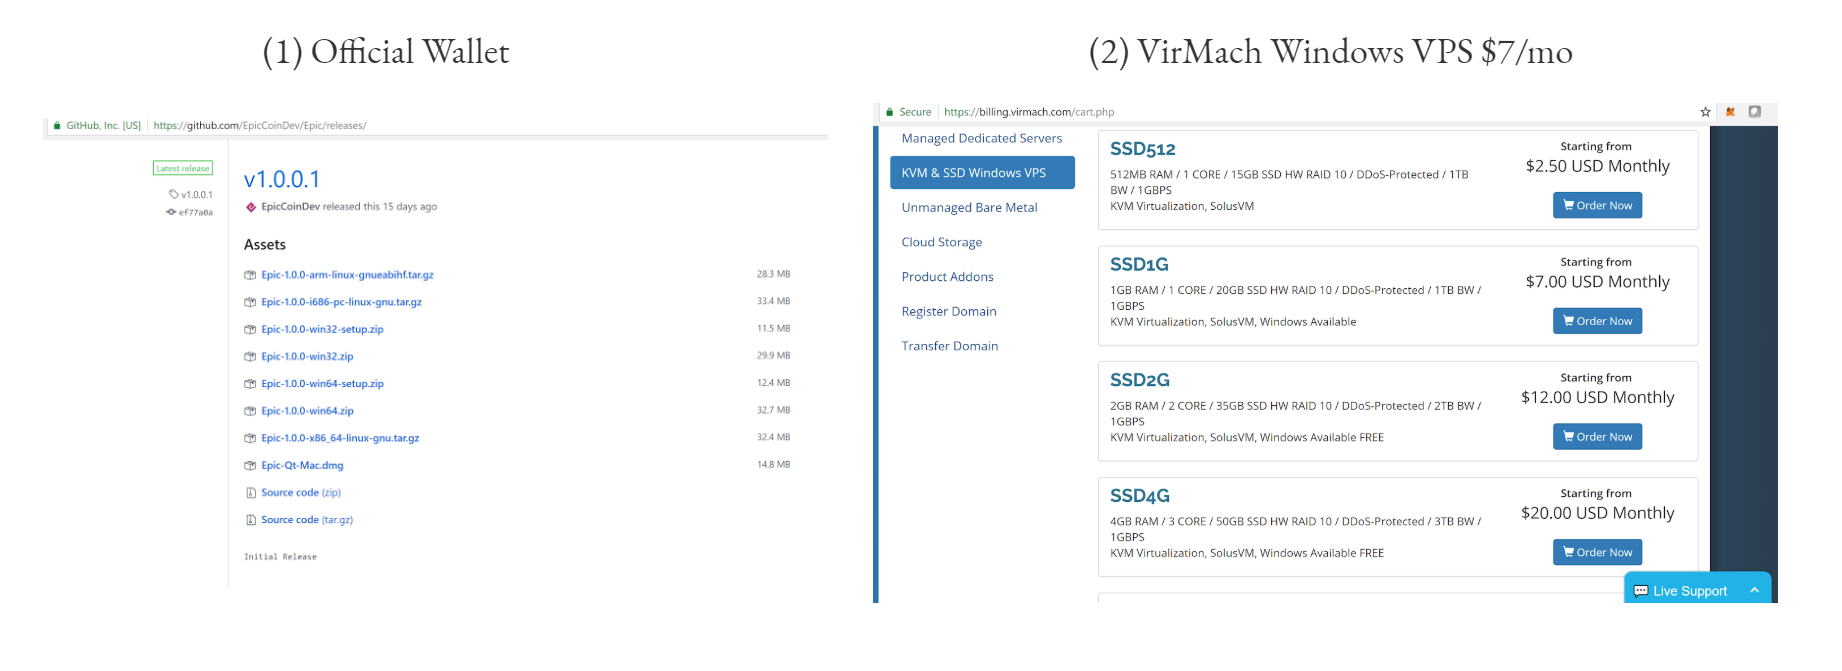Click the Latest release badge

[183, 168]
